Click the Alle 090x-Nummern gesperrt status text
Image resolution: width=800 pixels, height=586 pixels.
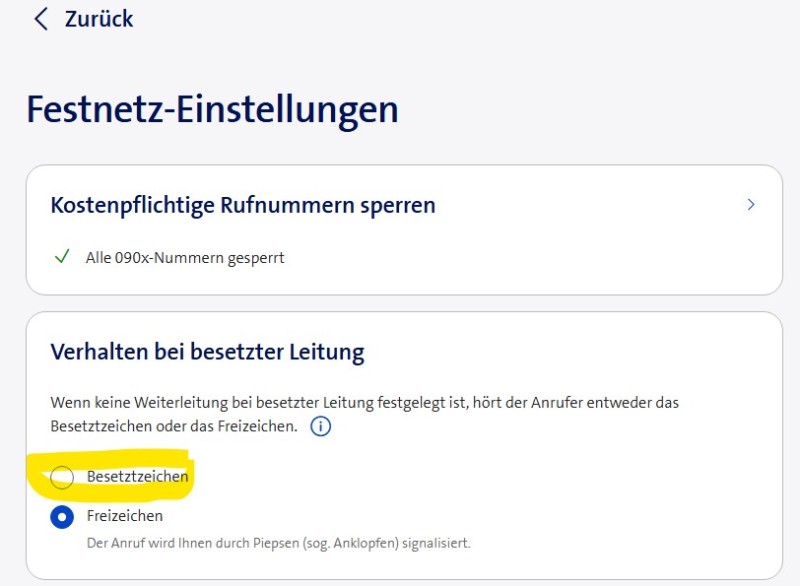coord(185,258)
